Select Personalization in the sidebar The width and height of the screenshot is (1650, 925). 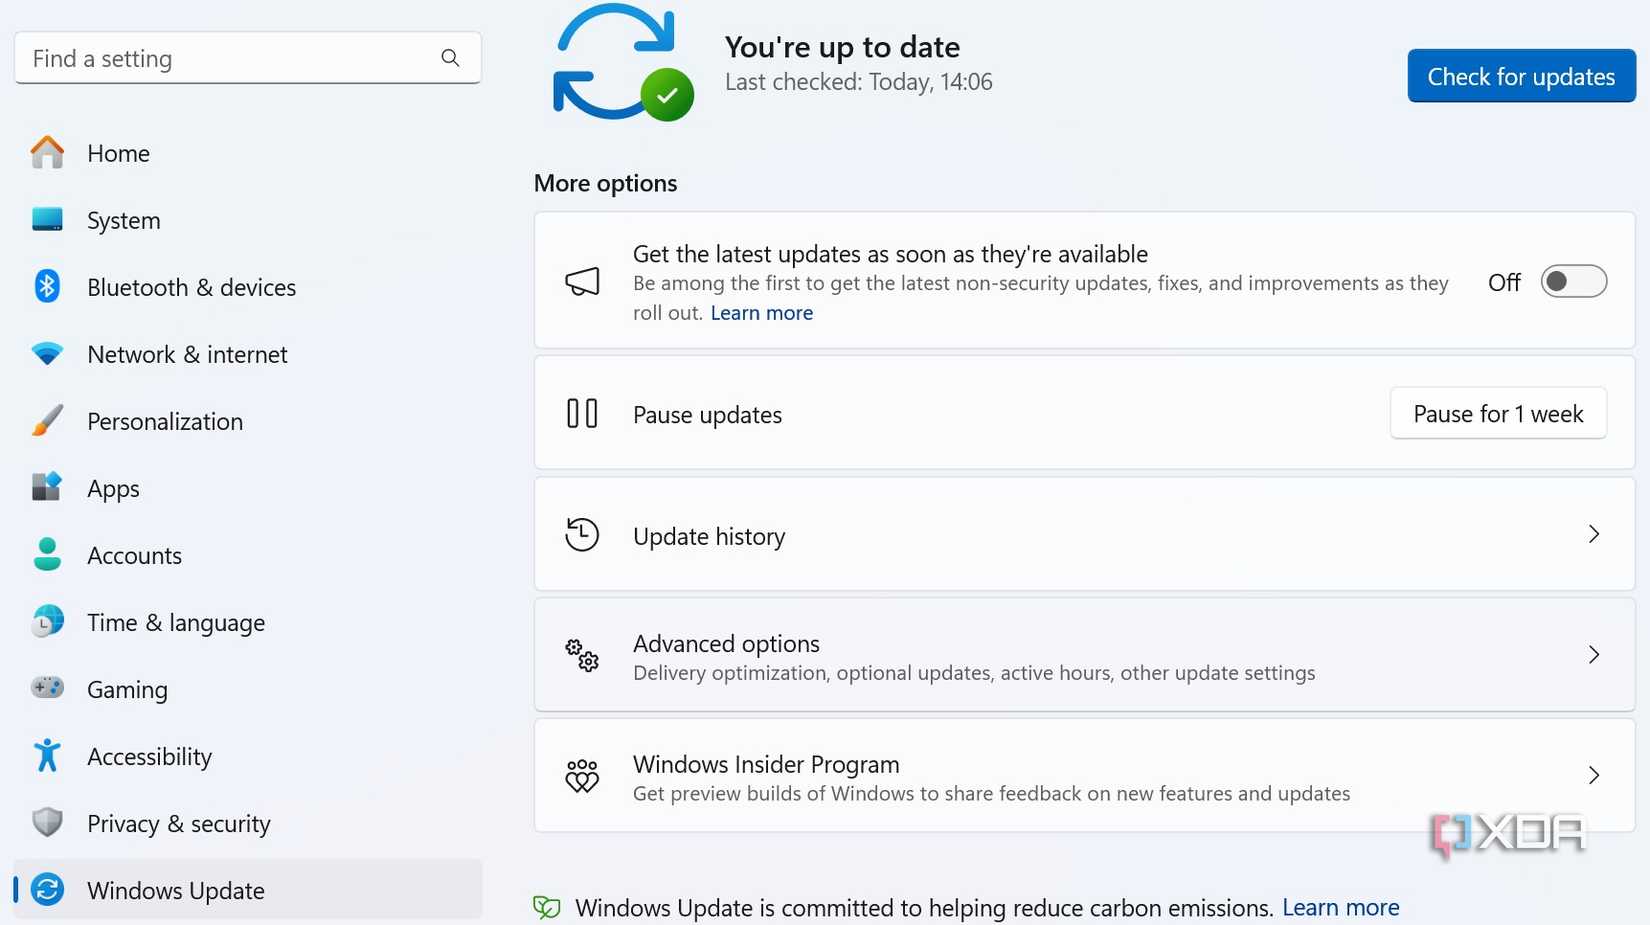[248, 421]
